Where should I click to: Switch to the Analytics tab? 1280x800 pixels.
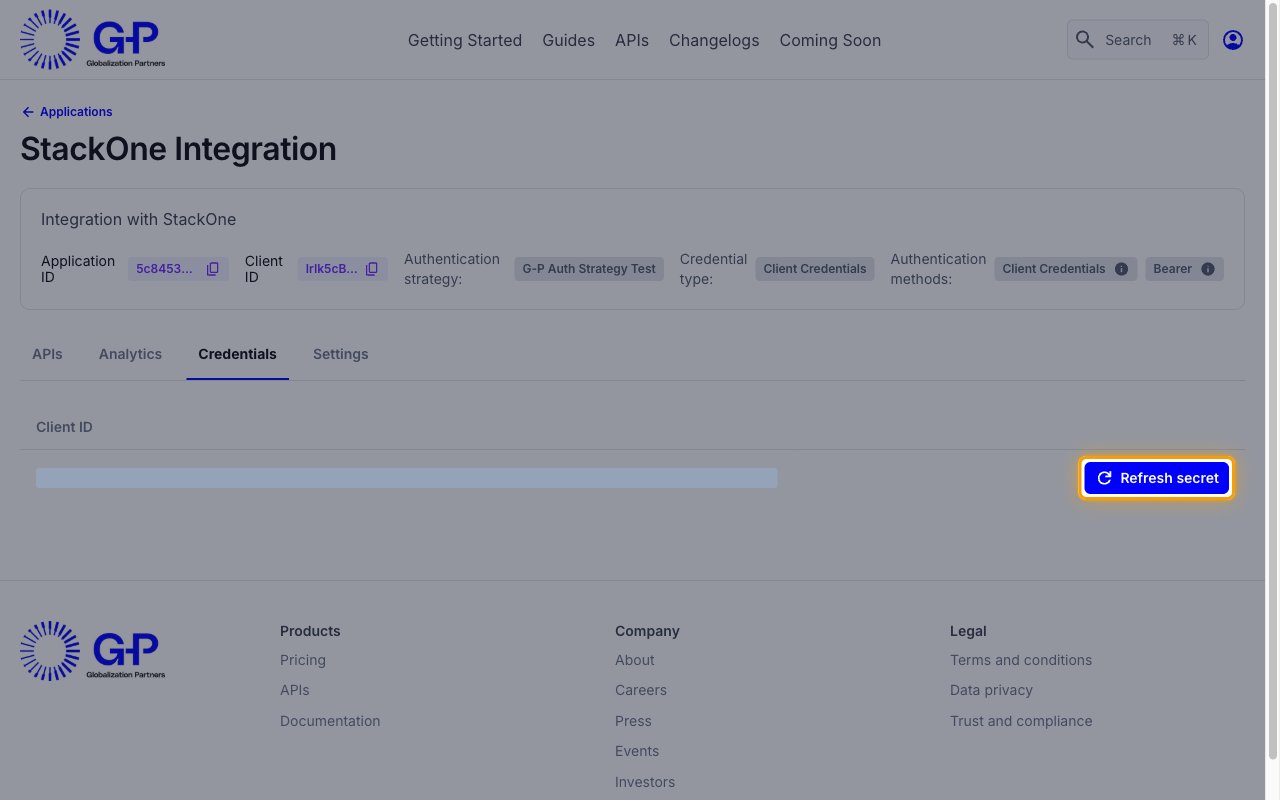tap(130, 354)
